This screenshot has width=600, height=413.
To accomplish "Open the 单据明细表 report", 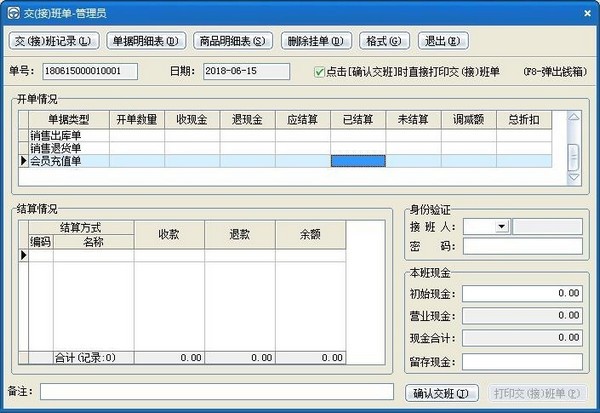I will click(x=144, y=41).
